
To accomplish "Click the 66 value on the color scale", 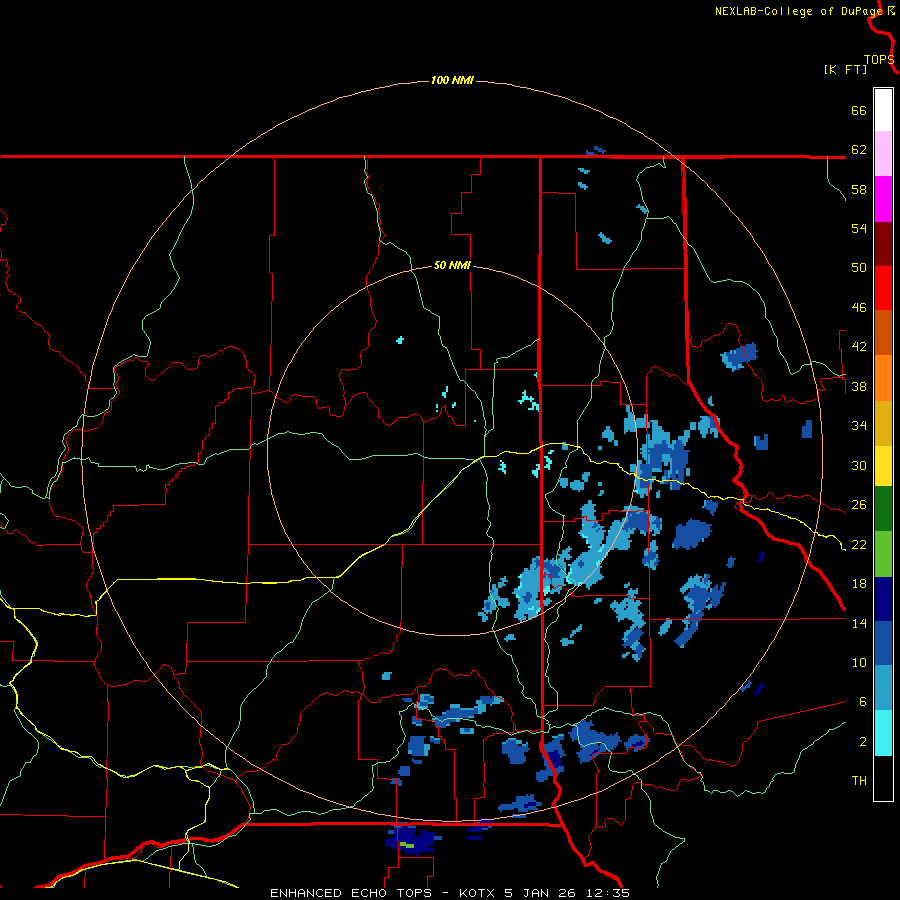I will pyautogui.click(x=859, y=110).
